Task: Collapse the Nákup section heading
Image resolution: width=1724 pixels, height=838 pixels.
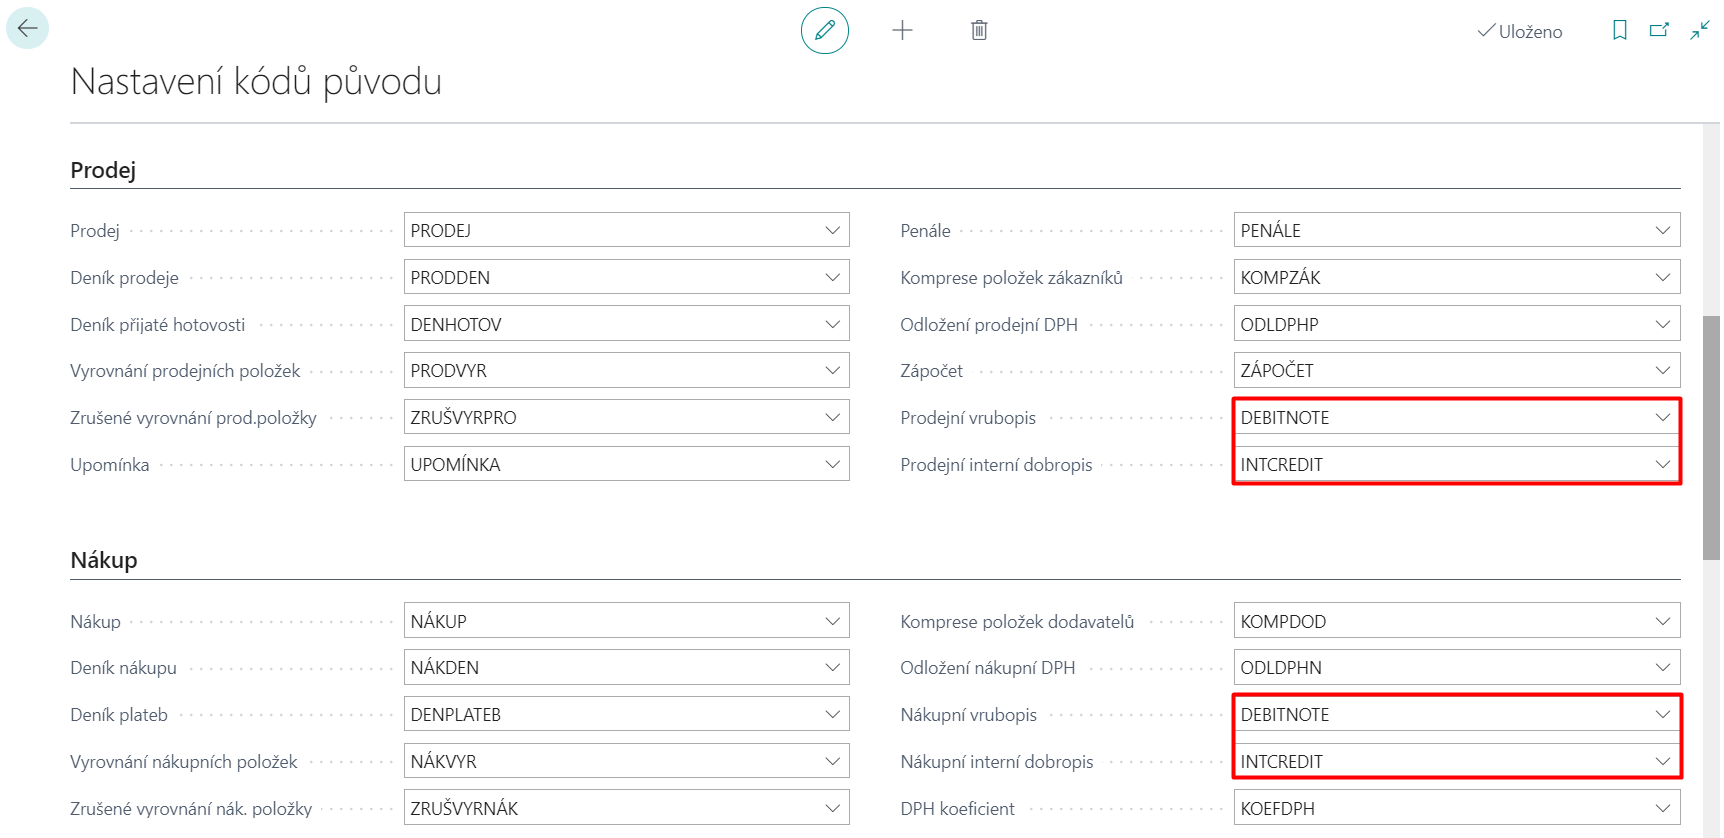Action: [x=104, y=560]
